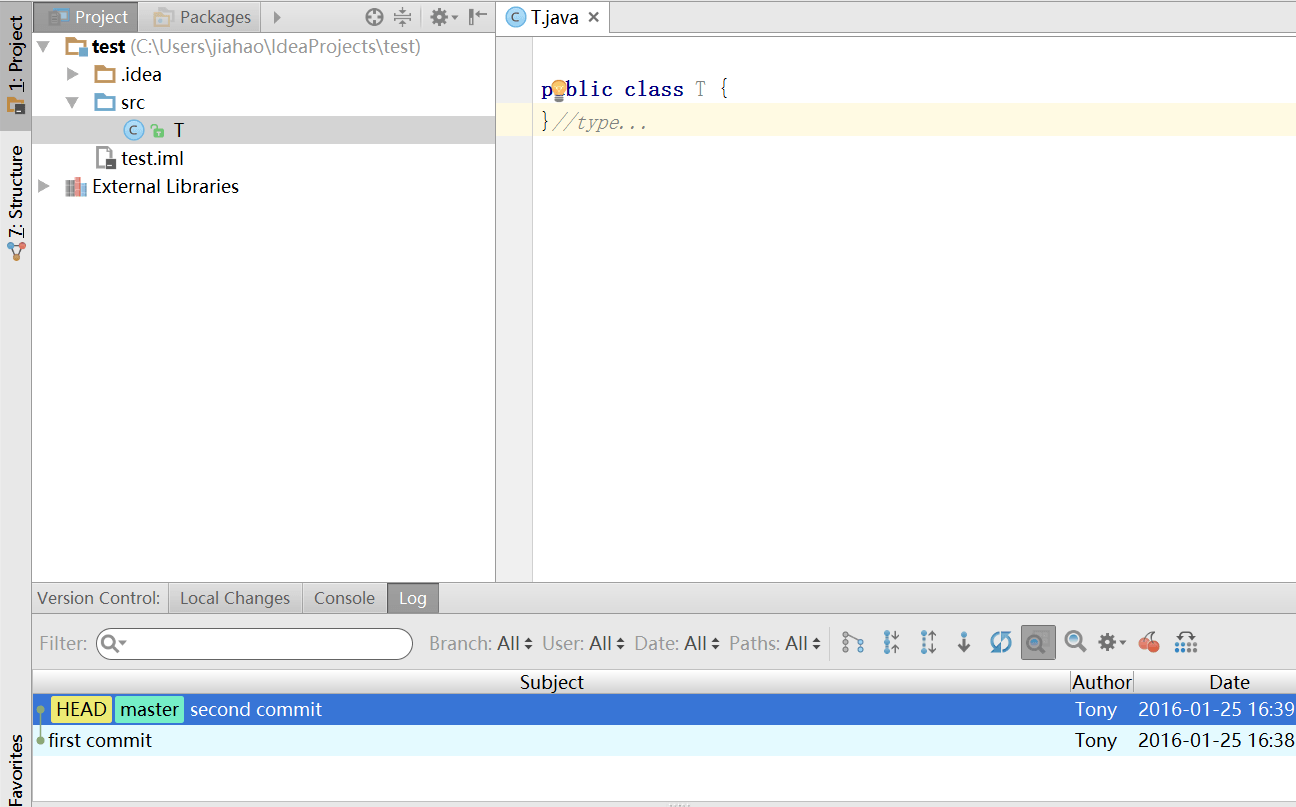Click the IntelliSort branch graph icon
This screenshot has width=1296, height=807.
click(853, 642)
